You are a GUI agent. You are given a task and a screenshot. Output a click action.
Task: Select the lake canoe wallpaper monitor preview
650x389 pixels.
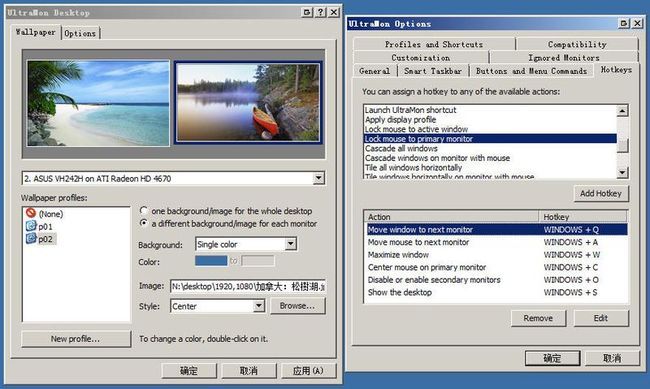coord(248,102)
